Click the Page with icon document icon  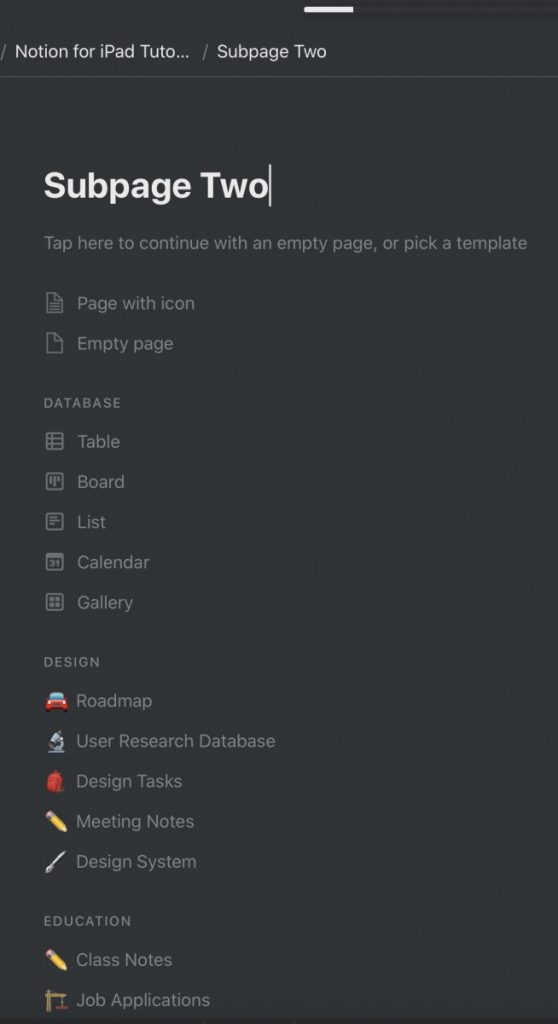[x=55, y=303]
